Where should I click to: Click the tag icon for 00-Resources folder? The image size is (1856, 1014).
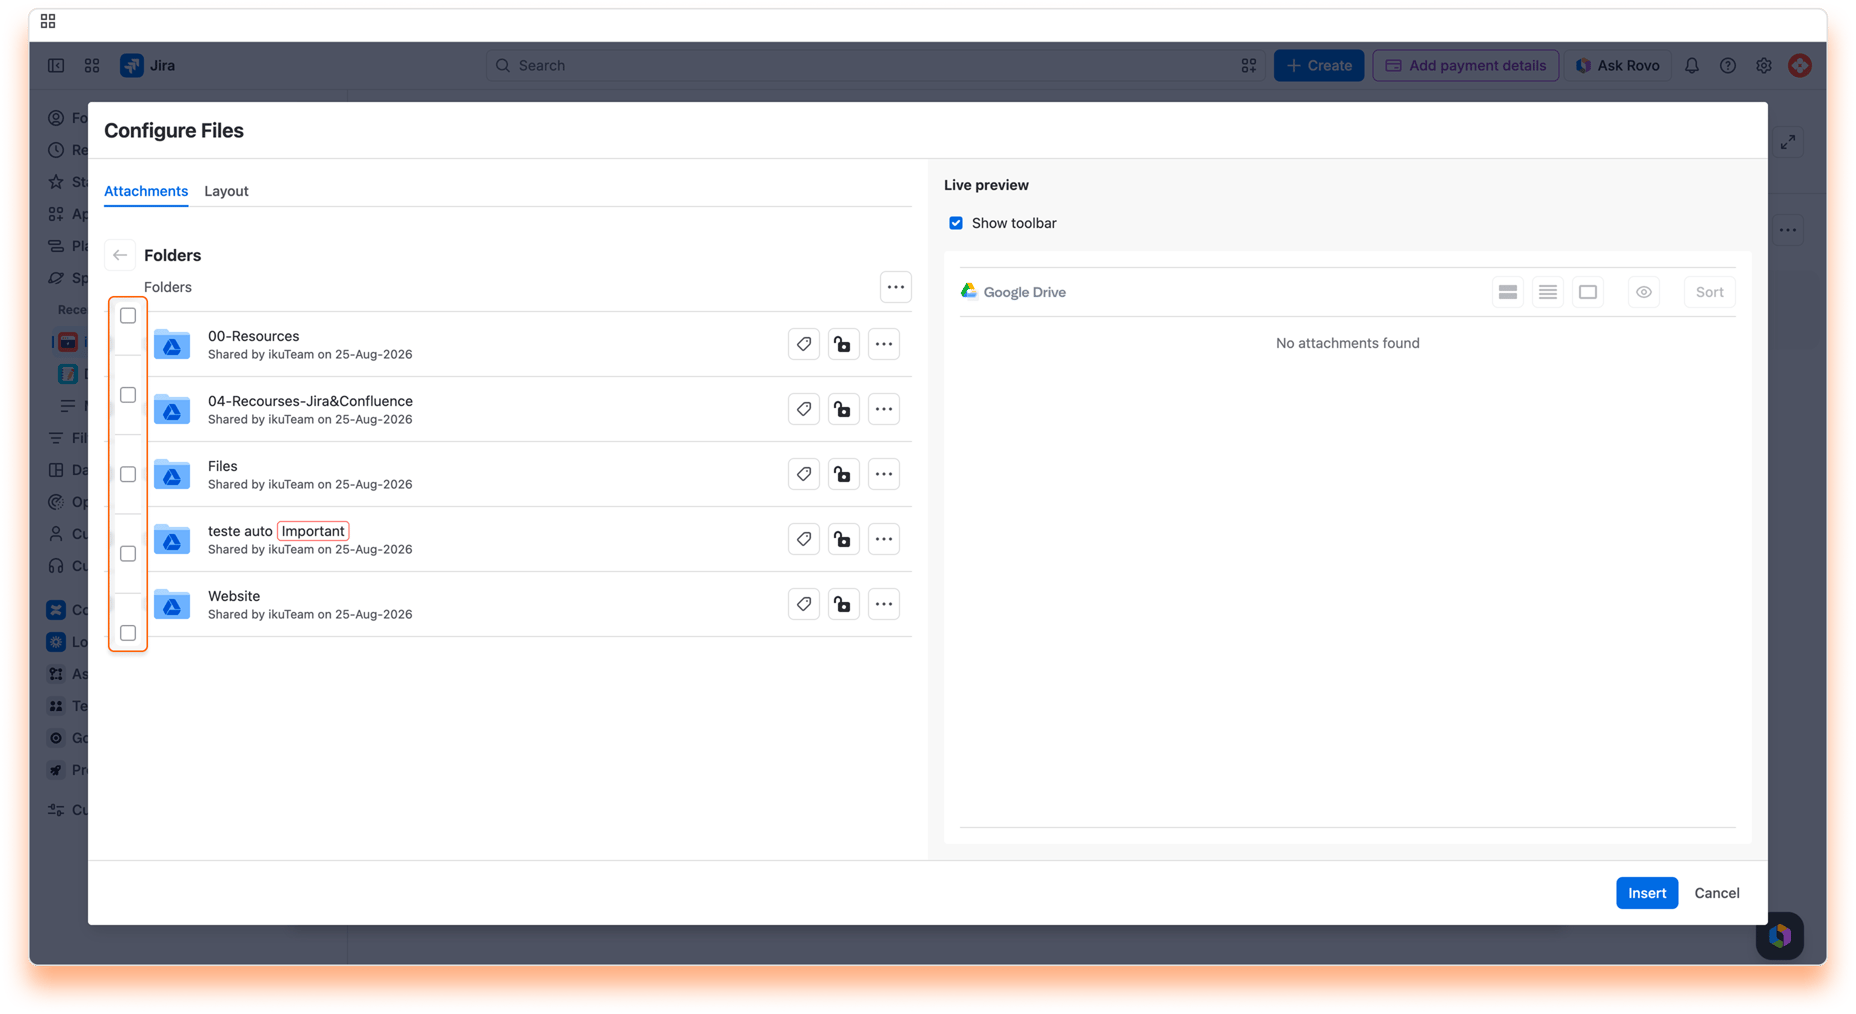click(804, 344)
